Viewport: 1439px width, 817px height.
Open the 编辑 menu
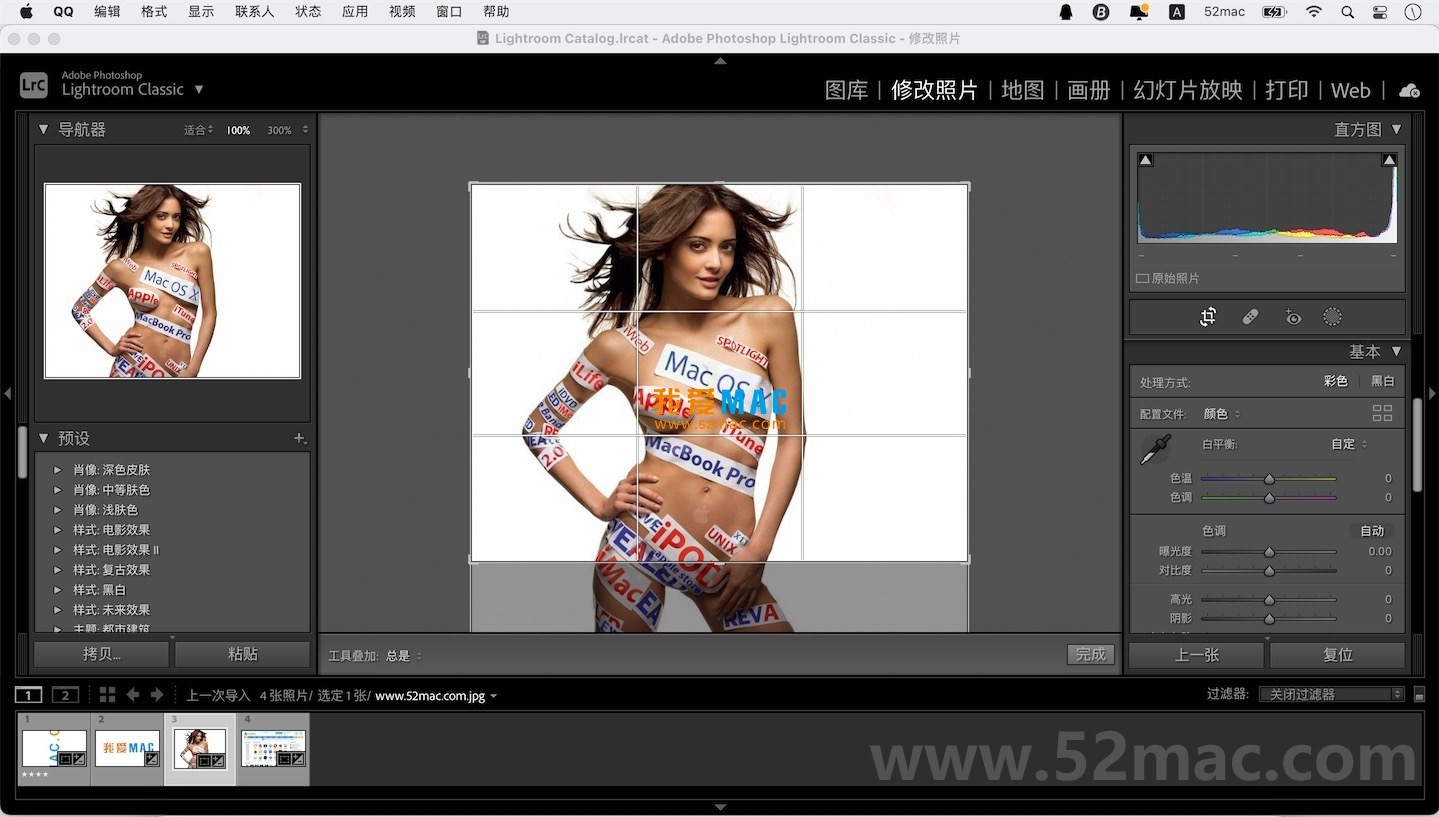(x=107, y=12)
